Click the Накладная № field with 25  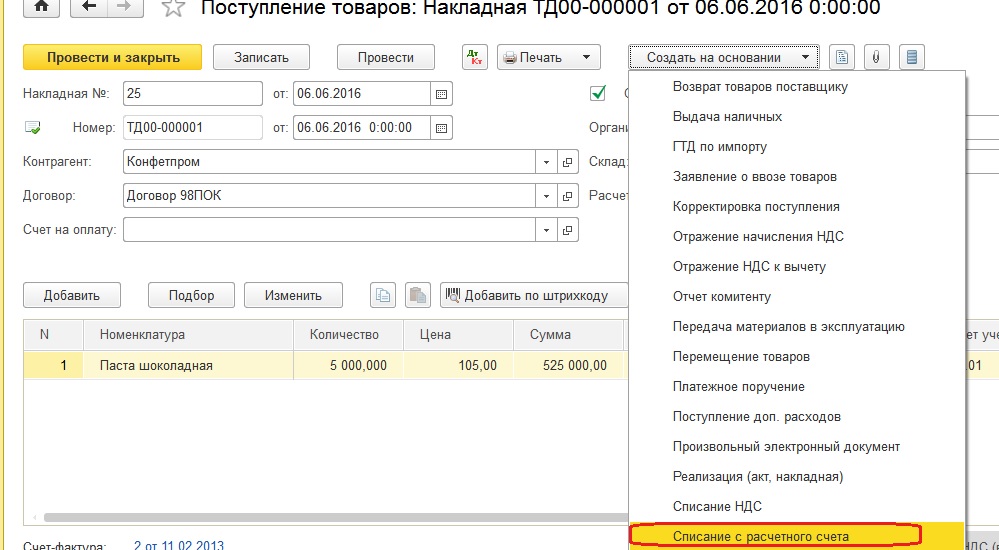pyautogui.click(x=192, y=94)
